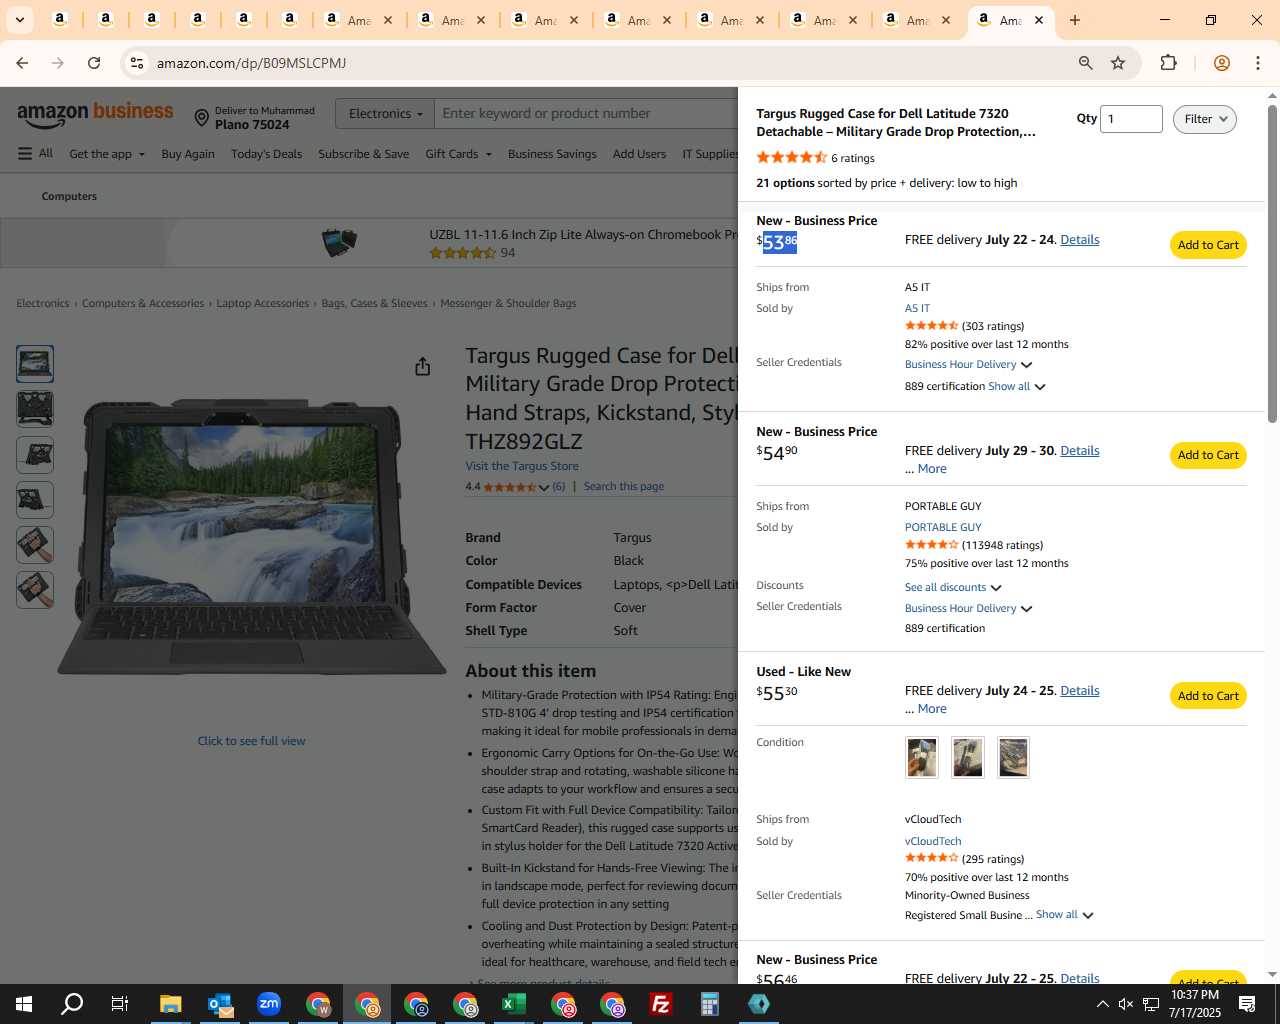Open the All hamburger menu
Viewport: 1280px width, 1024px height.
(35, 154)
